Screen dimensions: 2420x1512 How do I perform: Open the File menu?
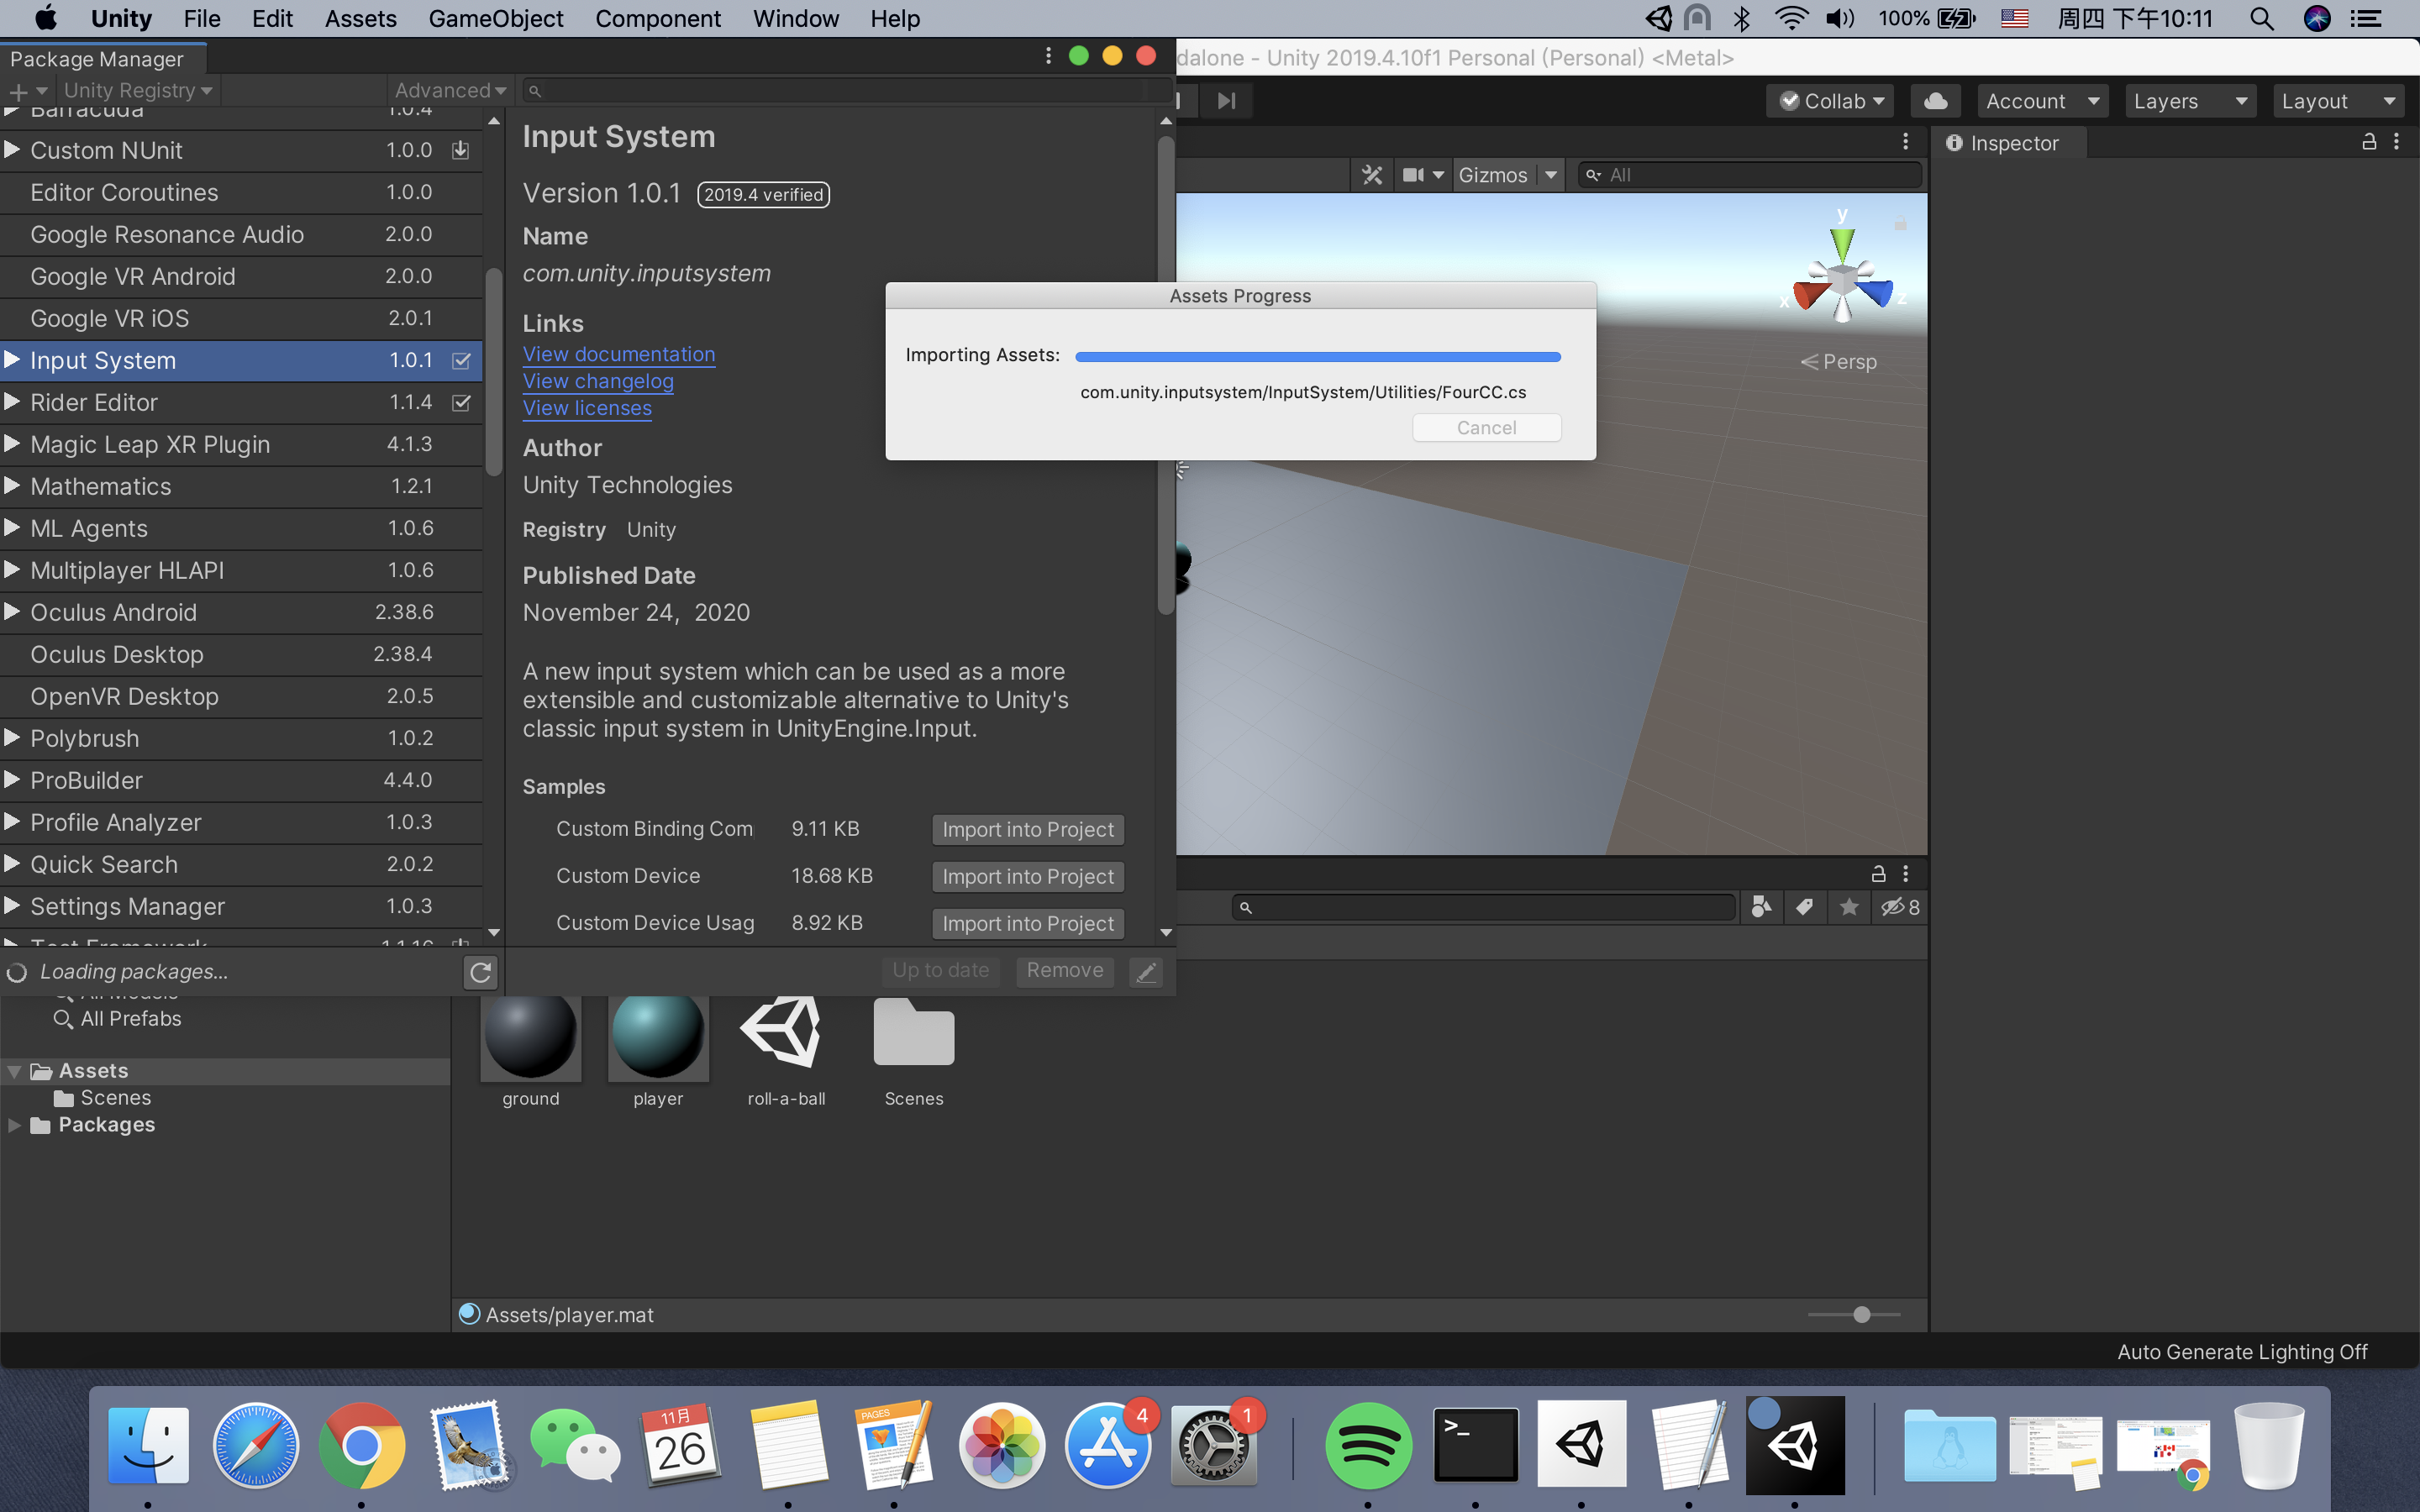click(202, 18)
